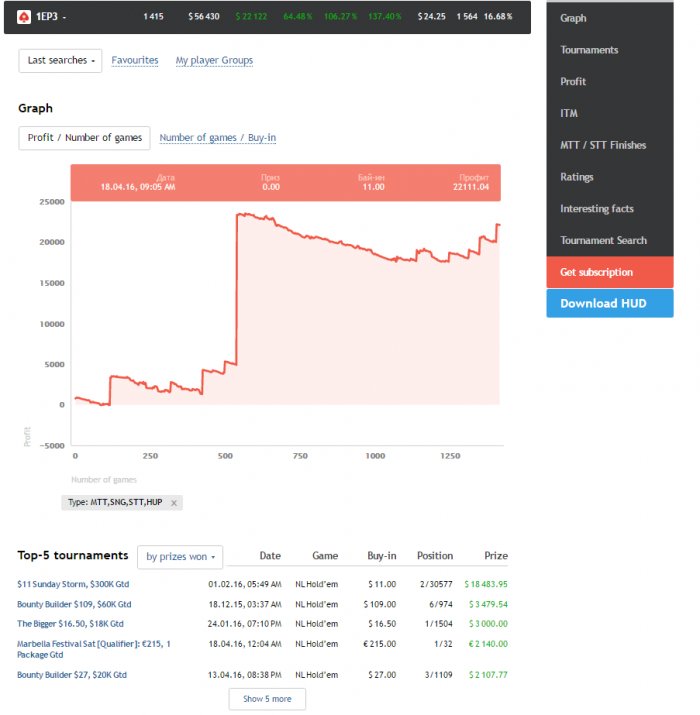700x715 pixels.
Task: Go to Graph in the sidebar menu
Action: coord(573,18)
